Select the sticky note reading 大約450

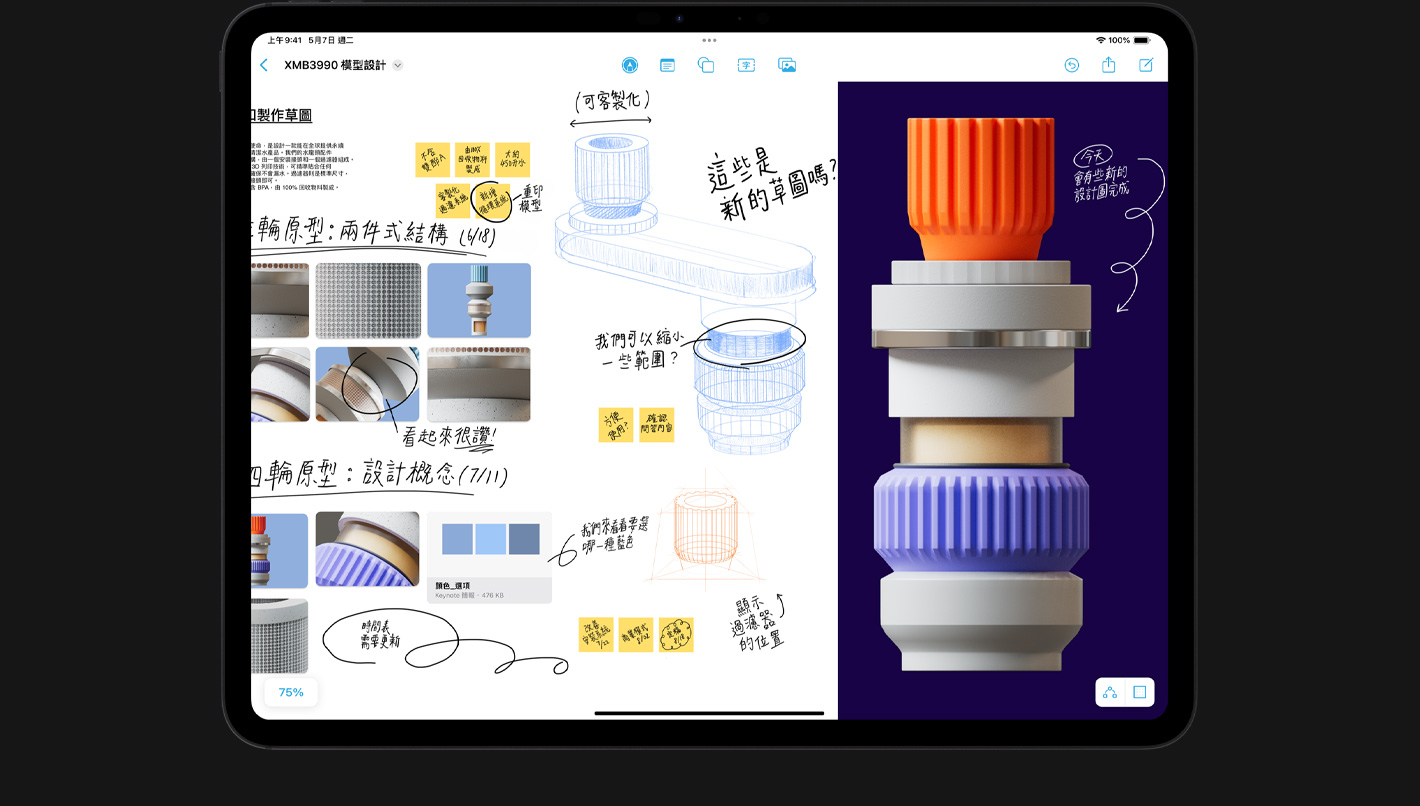pyautogui.click(x=512, y=159)
